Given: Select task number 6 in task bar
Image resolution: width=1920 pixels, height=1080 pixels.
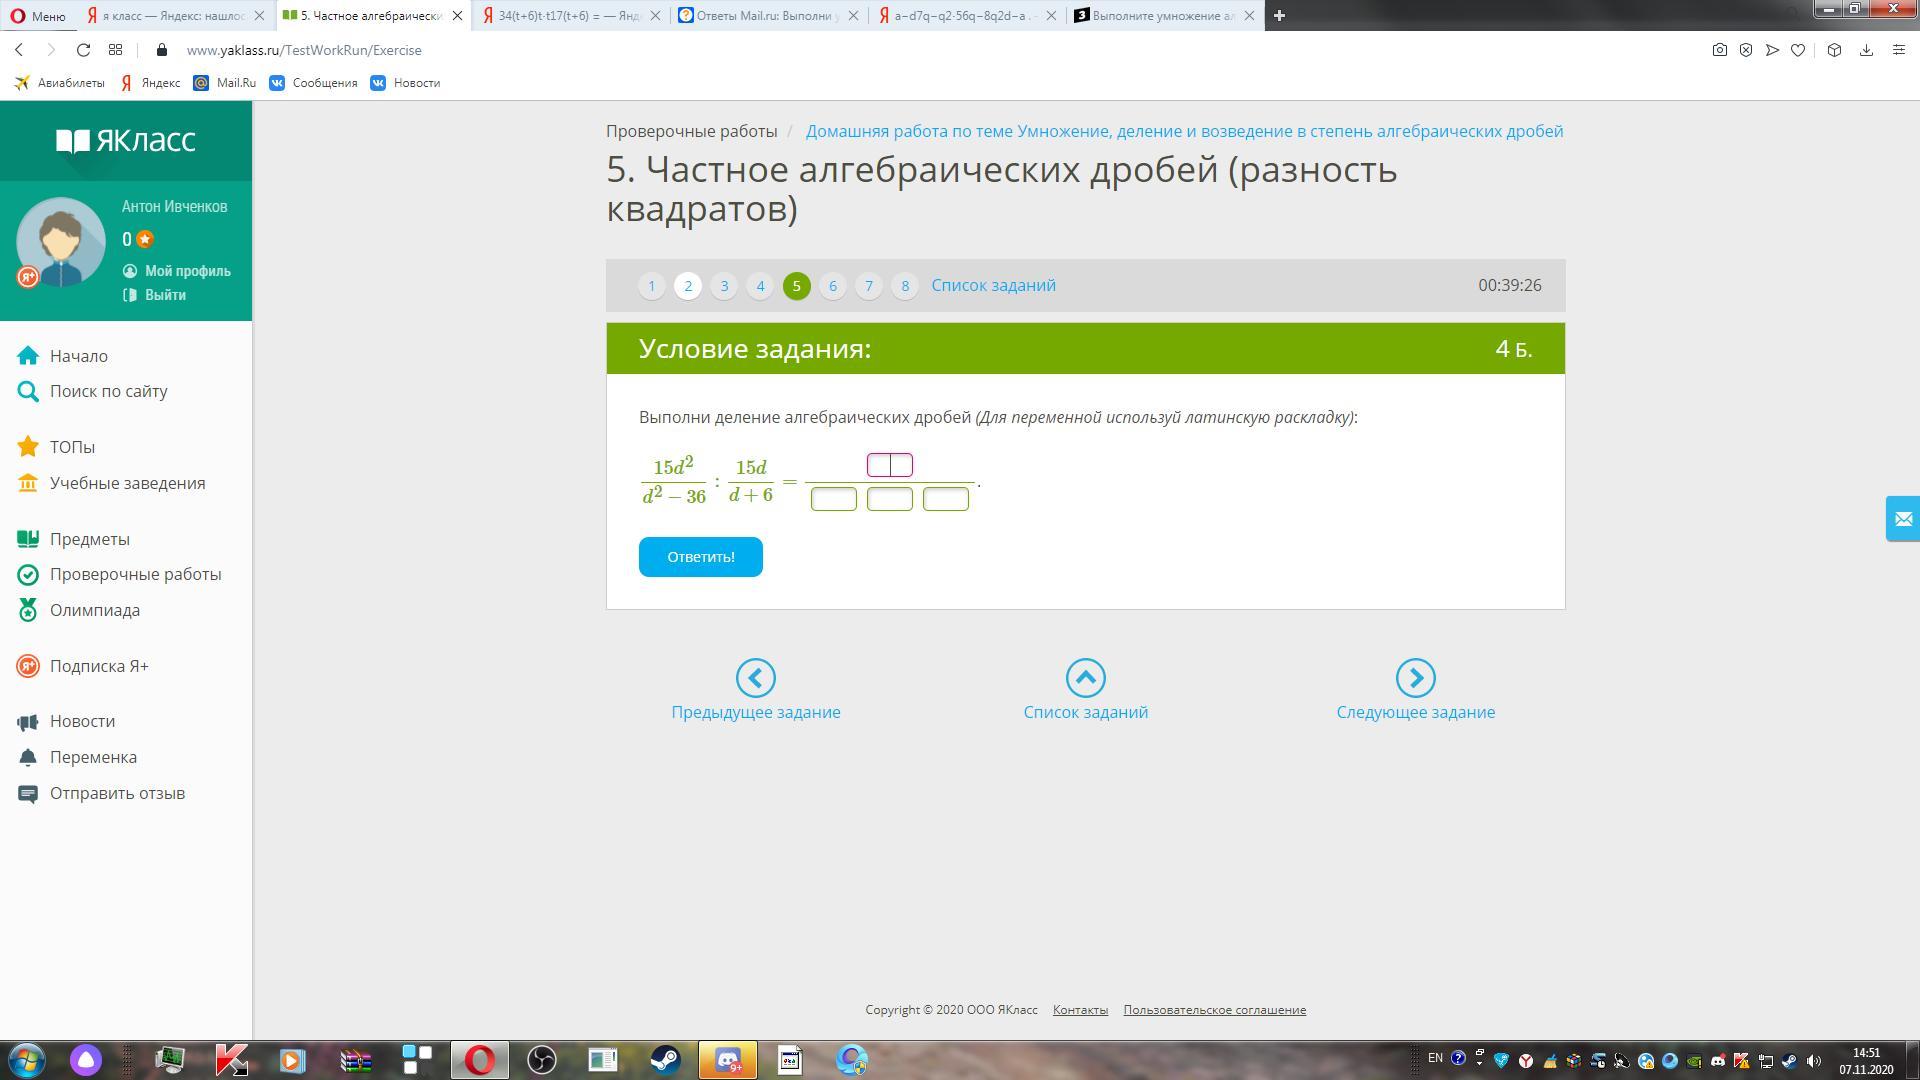Looking at the screenshot, I should click(832, 286).
